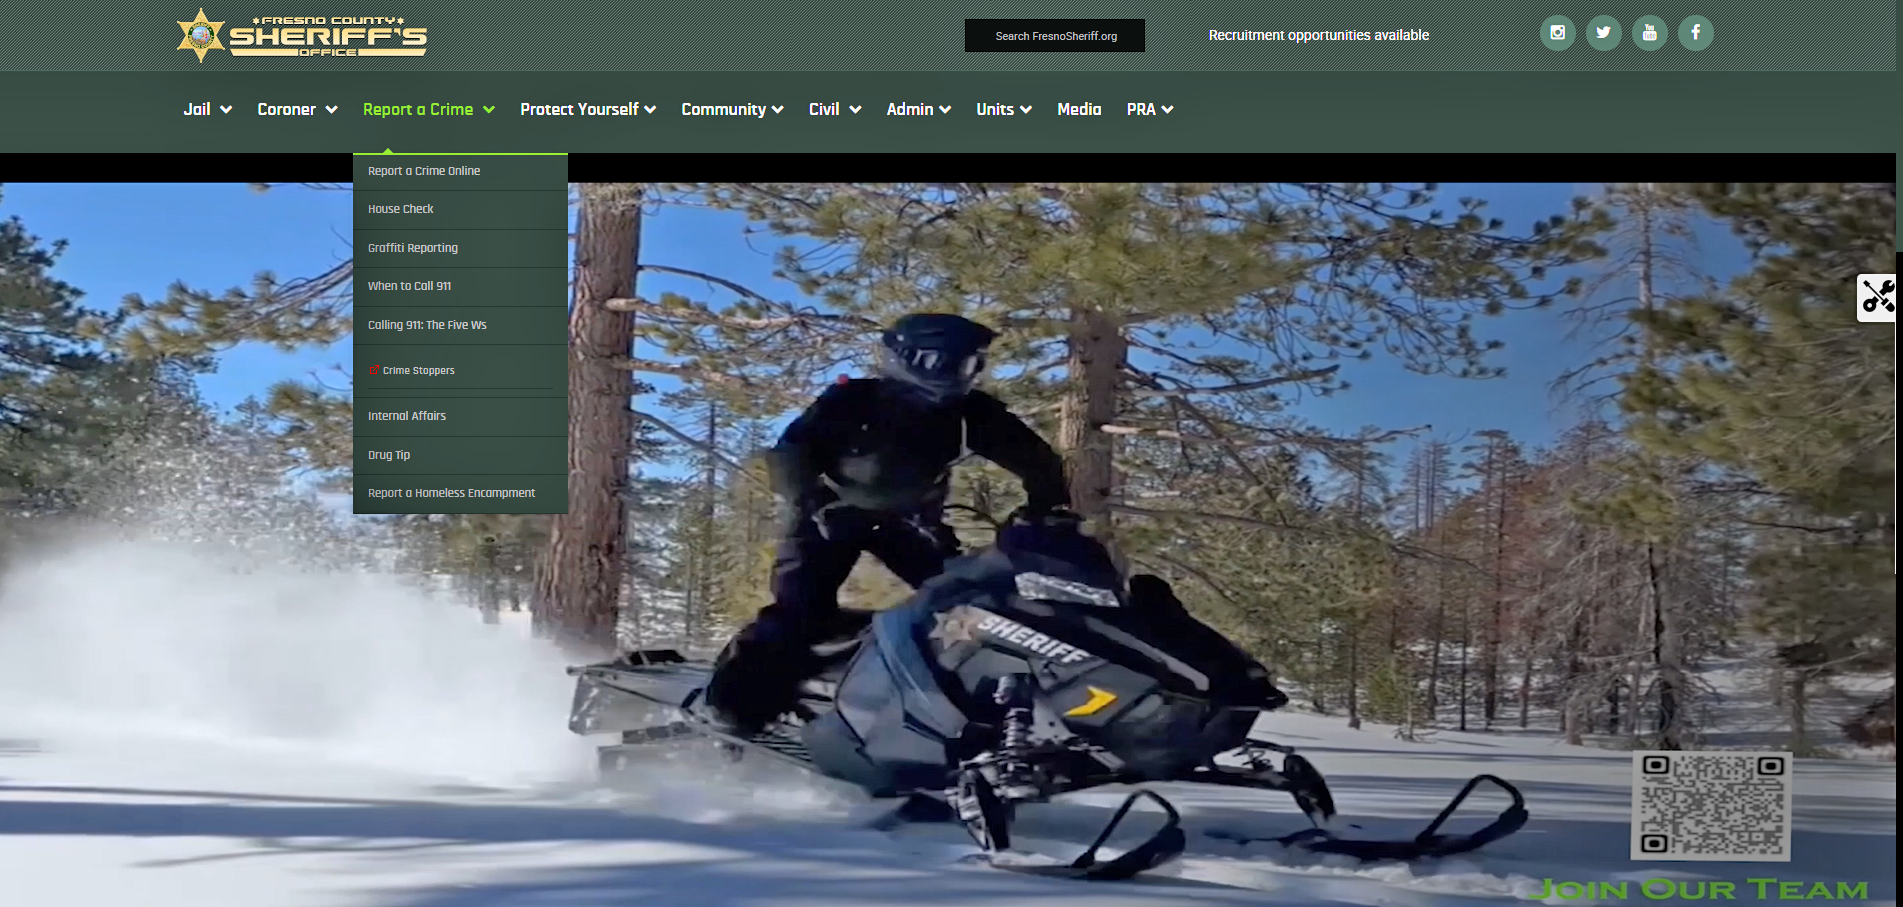The width and height of the screenshot is (1903, 907).
Task: Click the page vertical scrollbar
Action: tap(1899, 125)
